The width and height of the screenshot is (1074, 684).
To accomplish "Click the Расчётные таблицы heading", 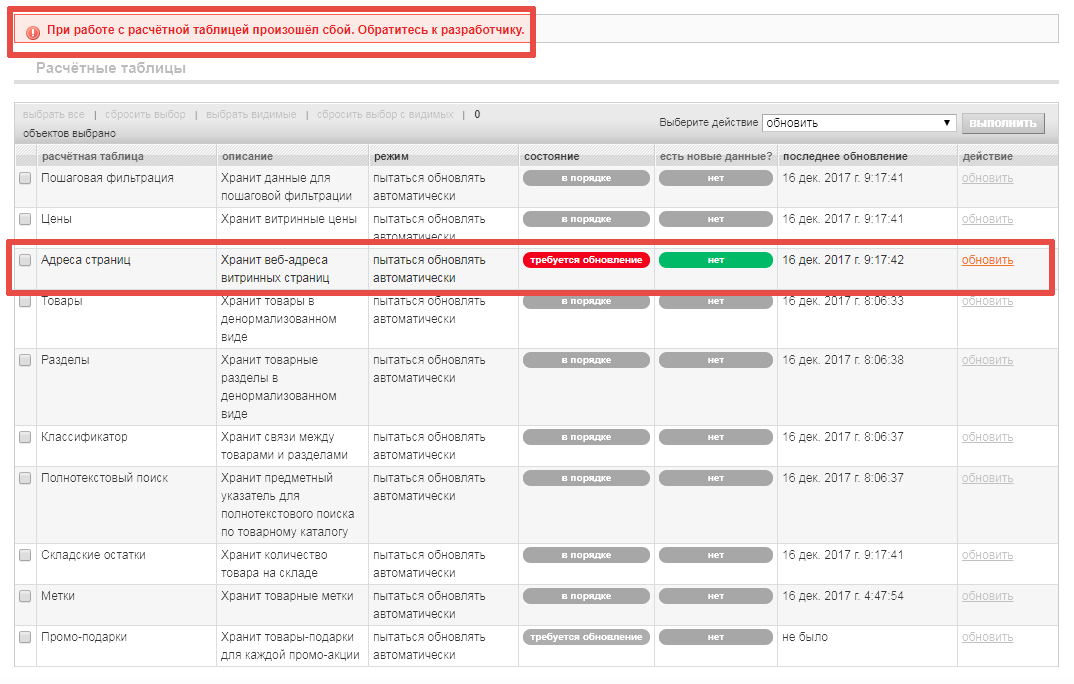I will (111, 68).
